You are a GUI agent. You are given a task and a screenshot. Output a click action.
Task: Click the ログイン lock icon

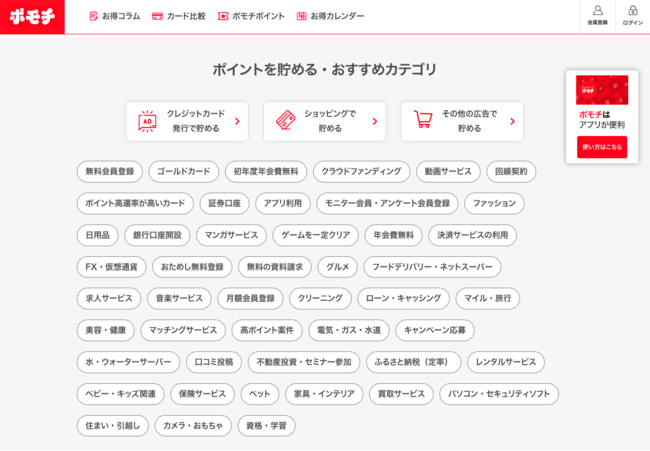coord(633,10)
